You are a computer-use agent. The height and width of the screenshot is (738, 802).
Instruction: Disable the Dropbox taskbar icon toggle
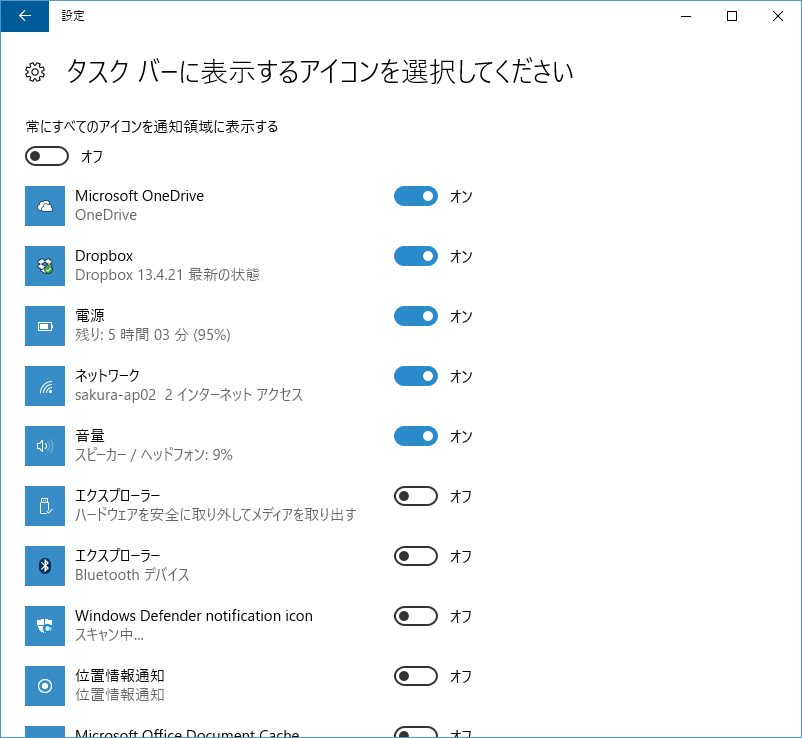click(416, 256)
